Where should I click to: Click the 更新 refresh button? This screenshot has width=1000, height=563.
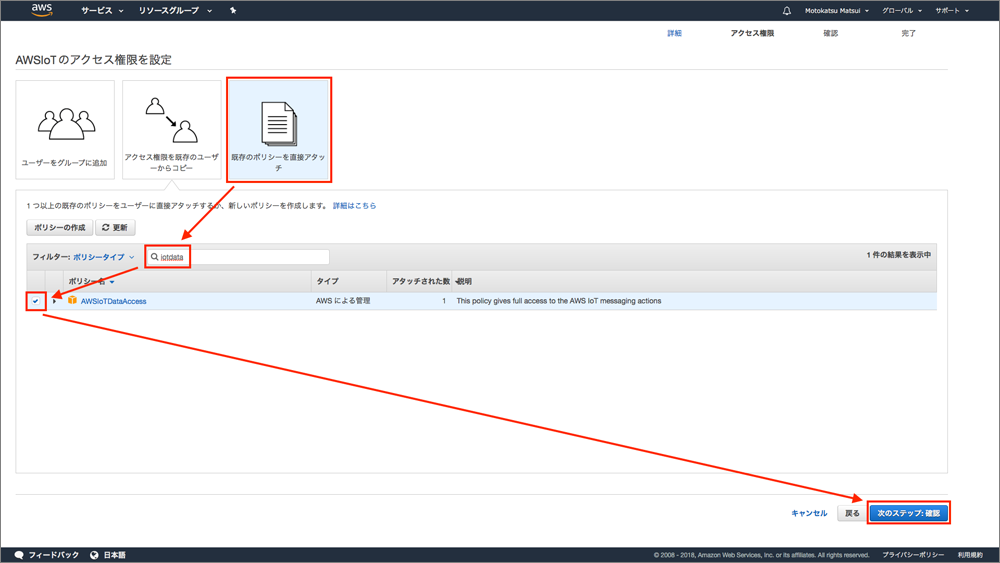click(115, 228)
